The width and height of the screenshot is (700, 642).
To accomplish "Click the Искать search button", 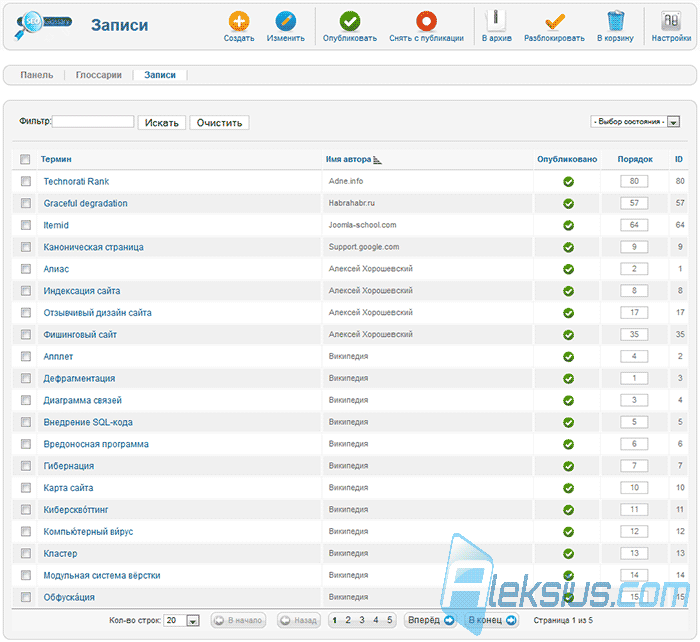I will (x=162, y=123).
